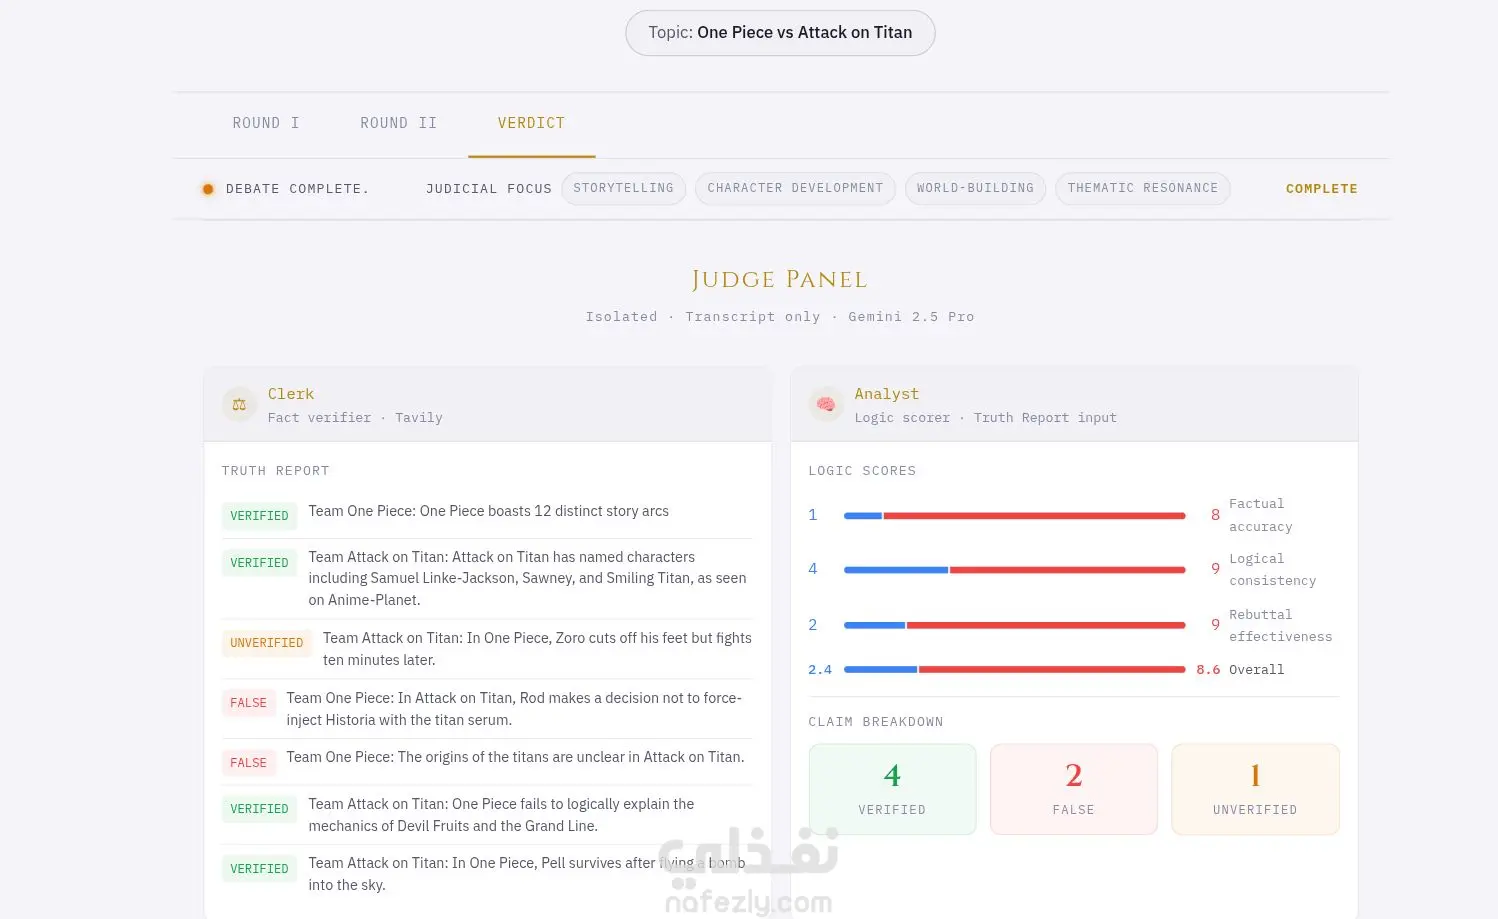Click the COMPLETE status label
Image resolution: width=1498 pixels, height=919 pixels.
[1322, 189]
